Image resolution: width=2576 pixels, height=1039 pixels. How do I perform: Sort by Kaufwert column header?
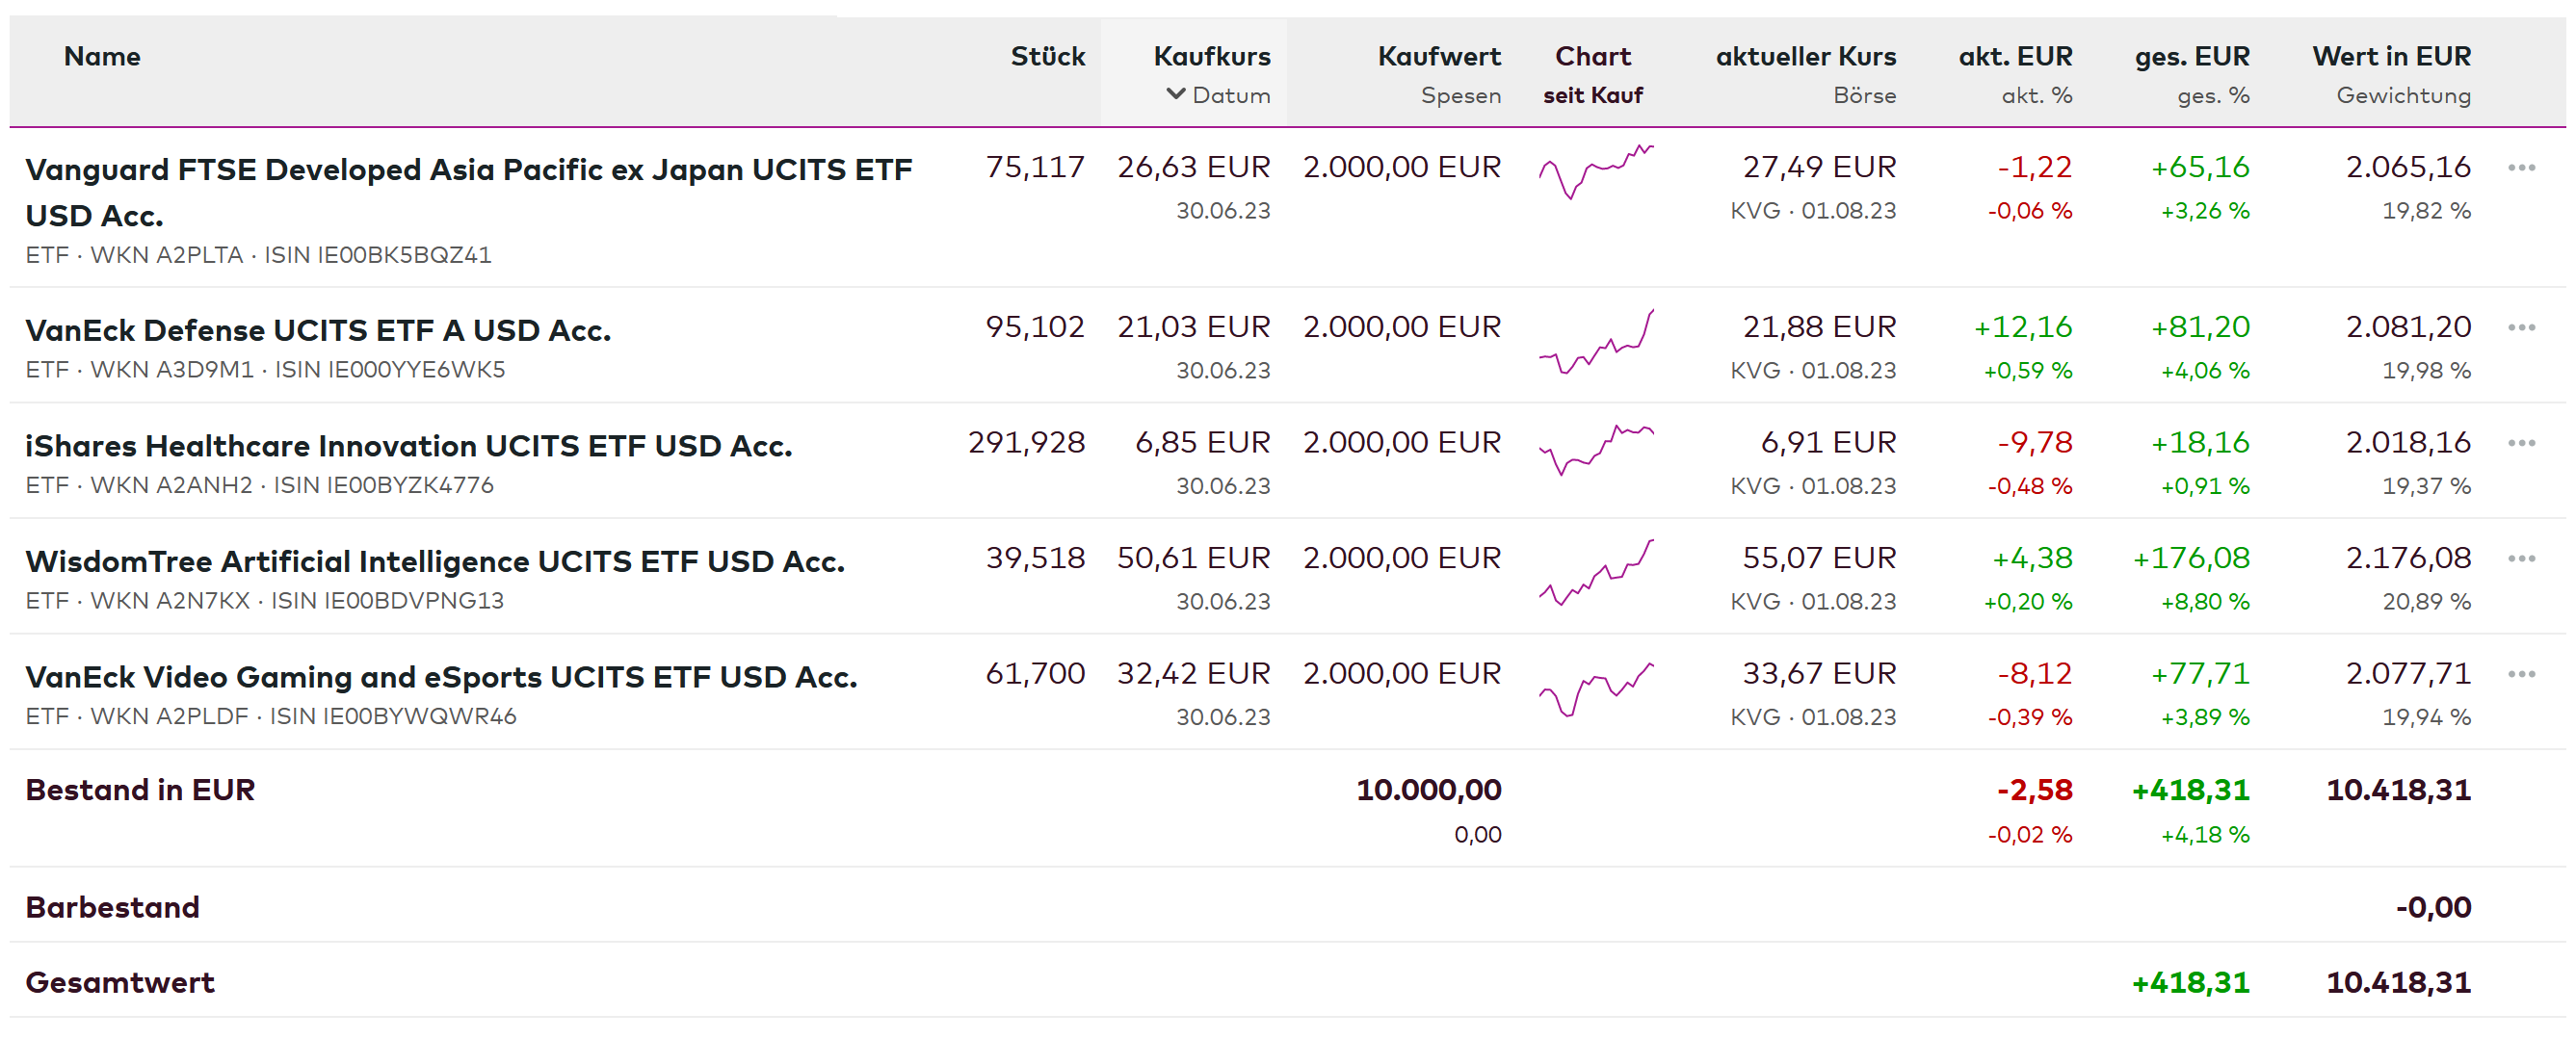tap(1439, 57)
